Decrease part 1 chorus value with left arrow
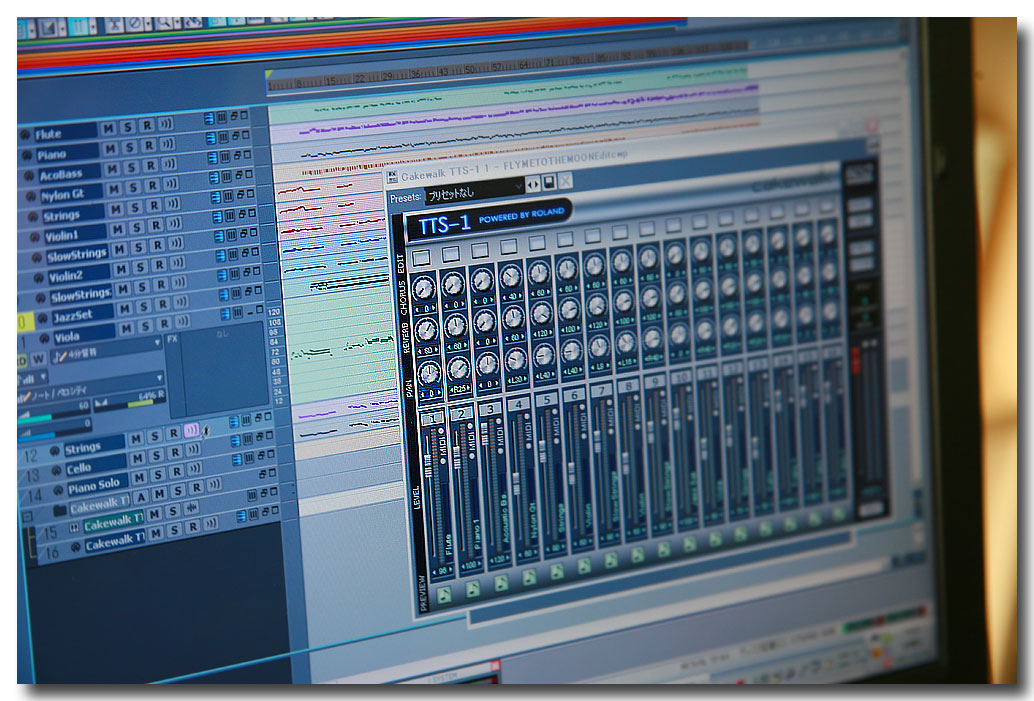 point(417,309)
